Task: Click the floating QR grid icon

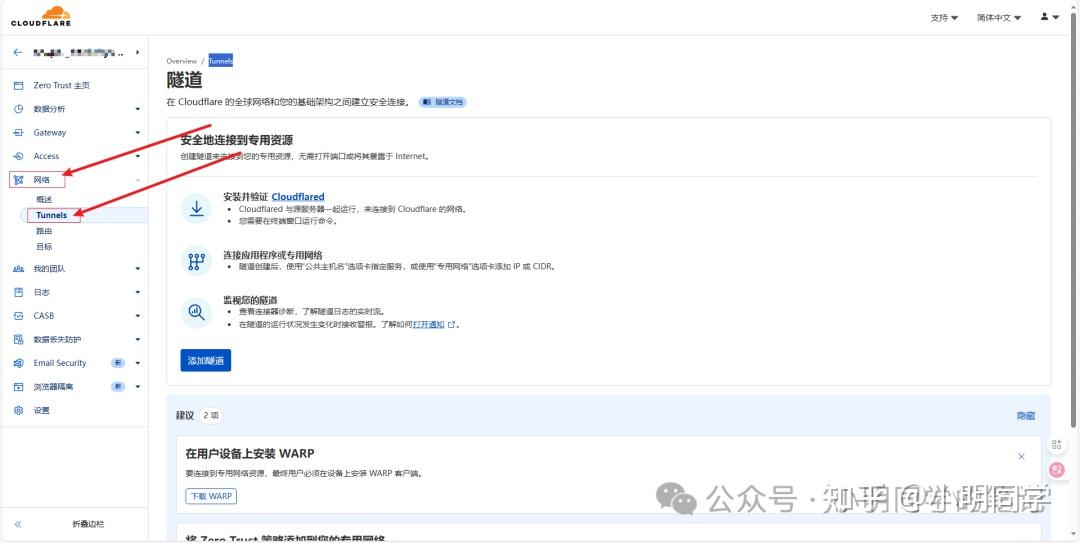Action: 1057,444
